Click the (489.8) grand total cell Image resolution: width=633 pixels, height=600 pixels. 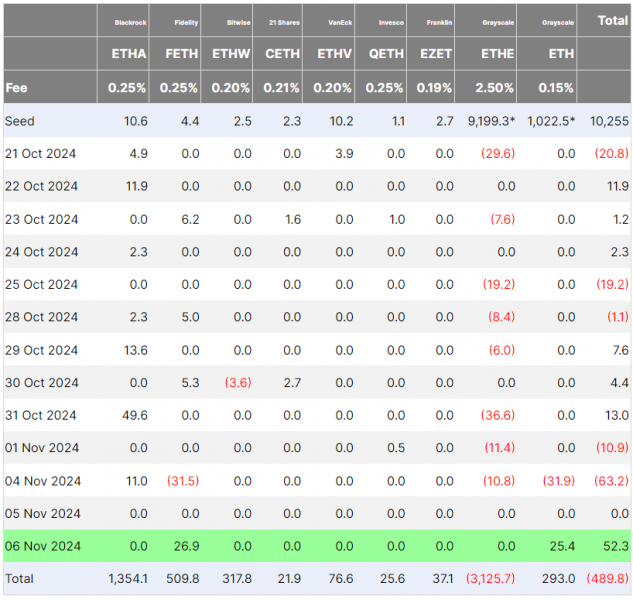coord(608,579)
